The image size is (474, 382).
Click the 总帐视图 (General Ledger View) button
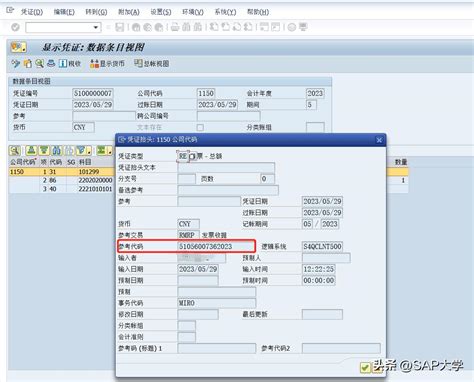click(152, 63)
